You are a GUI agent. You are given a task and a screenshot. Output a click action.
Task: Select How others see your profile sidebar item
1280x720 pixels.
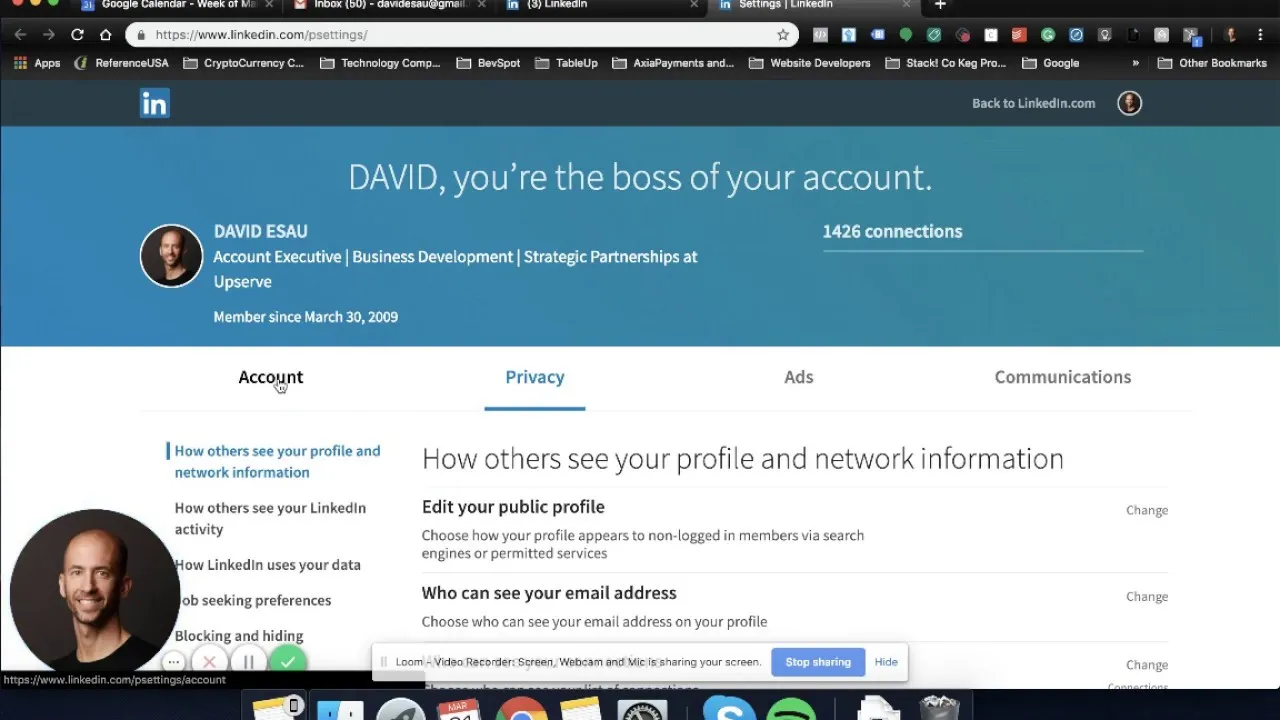click(x=277, y=461)
